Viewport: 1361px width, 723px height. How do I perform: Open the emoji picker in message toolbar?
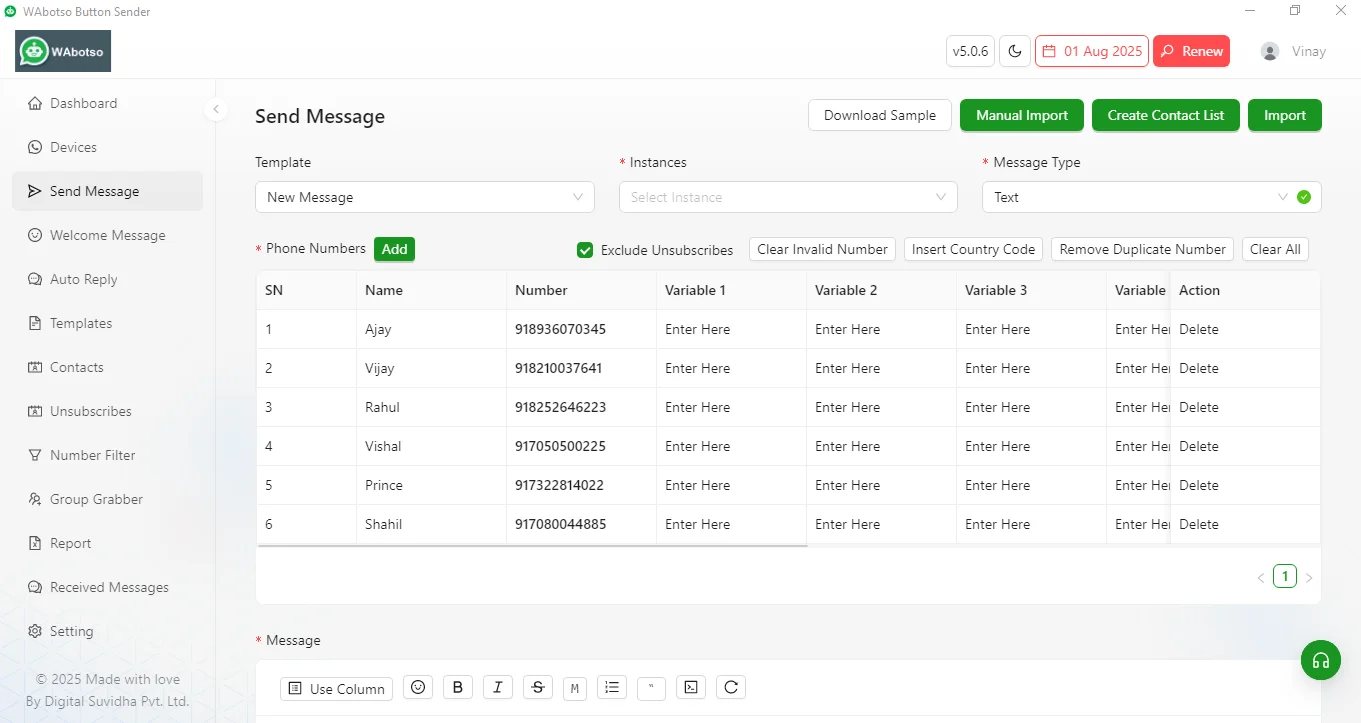[418, 687]
